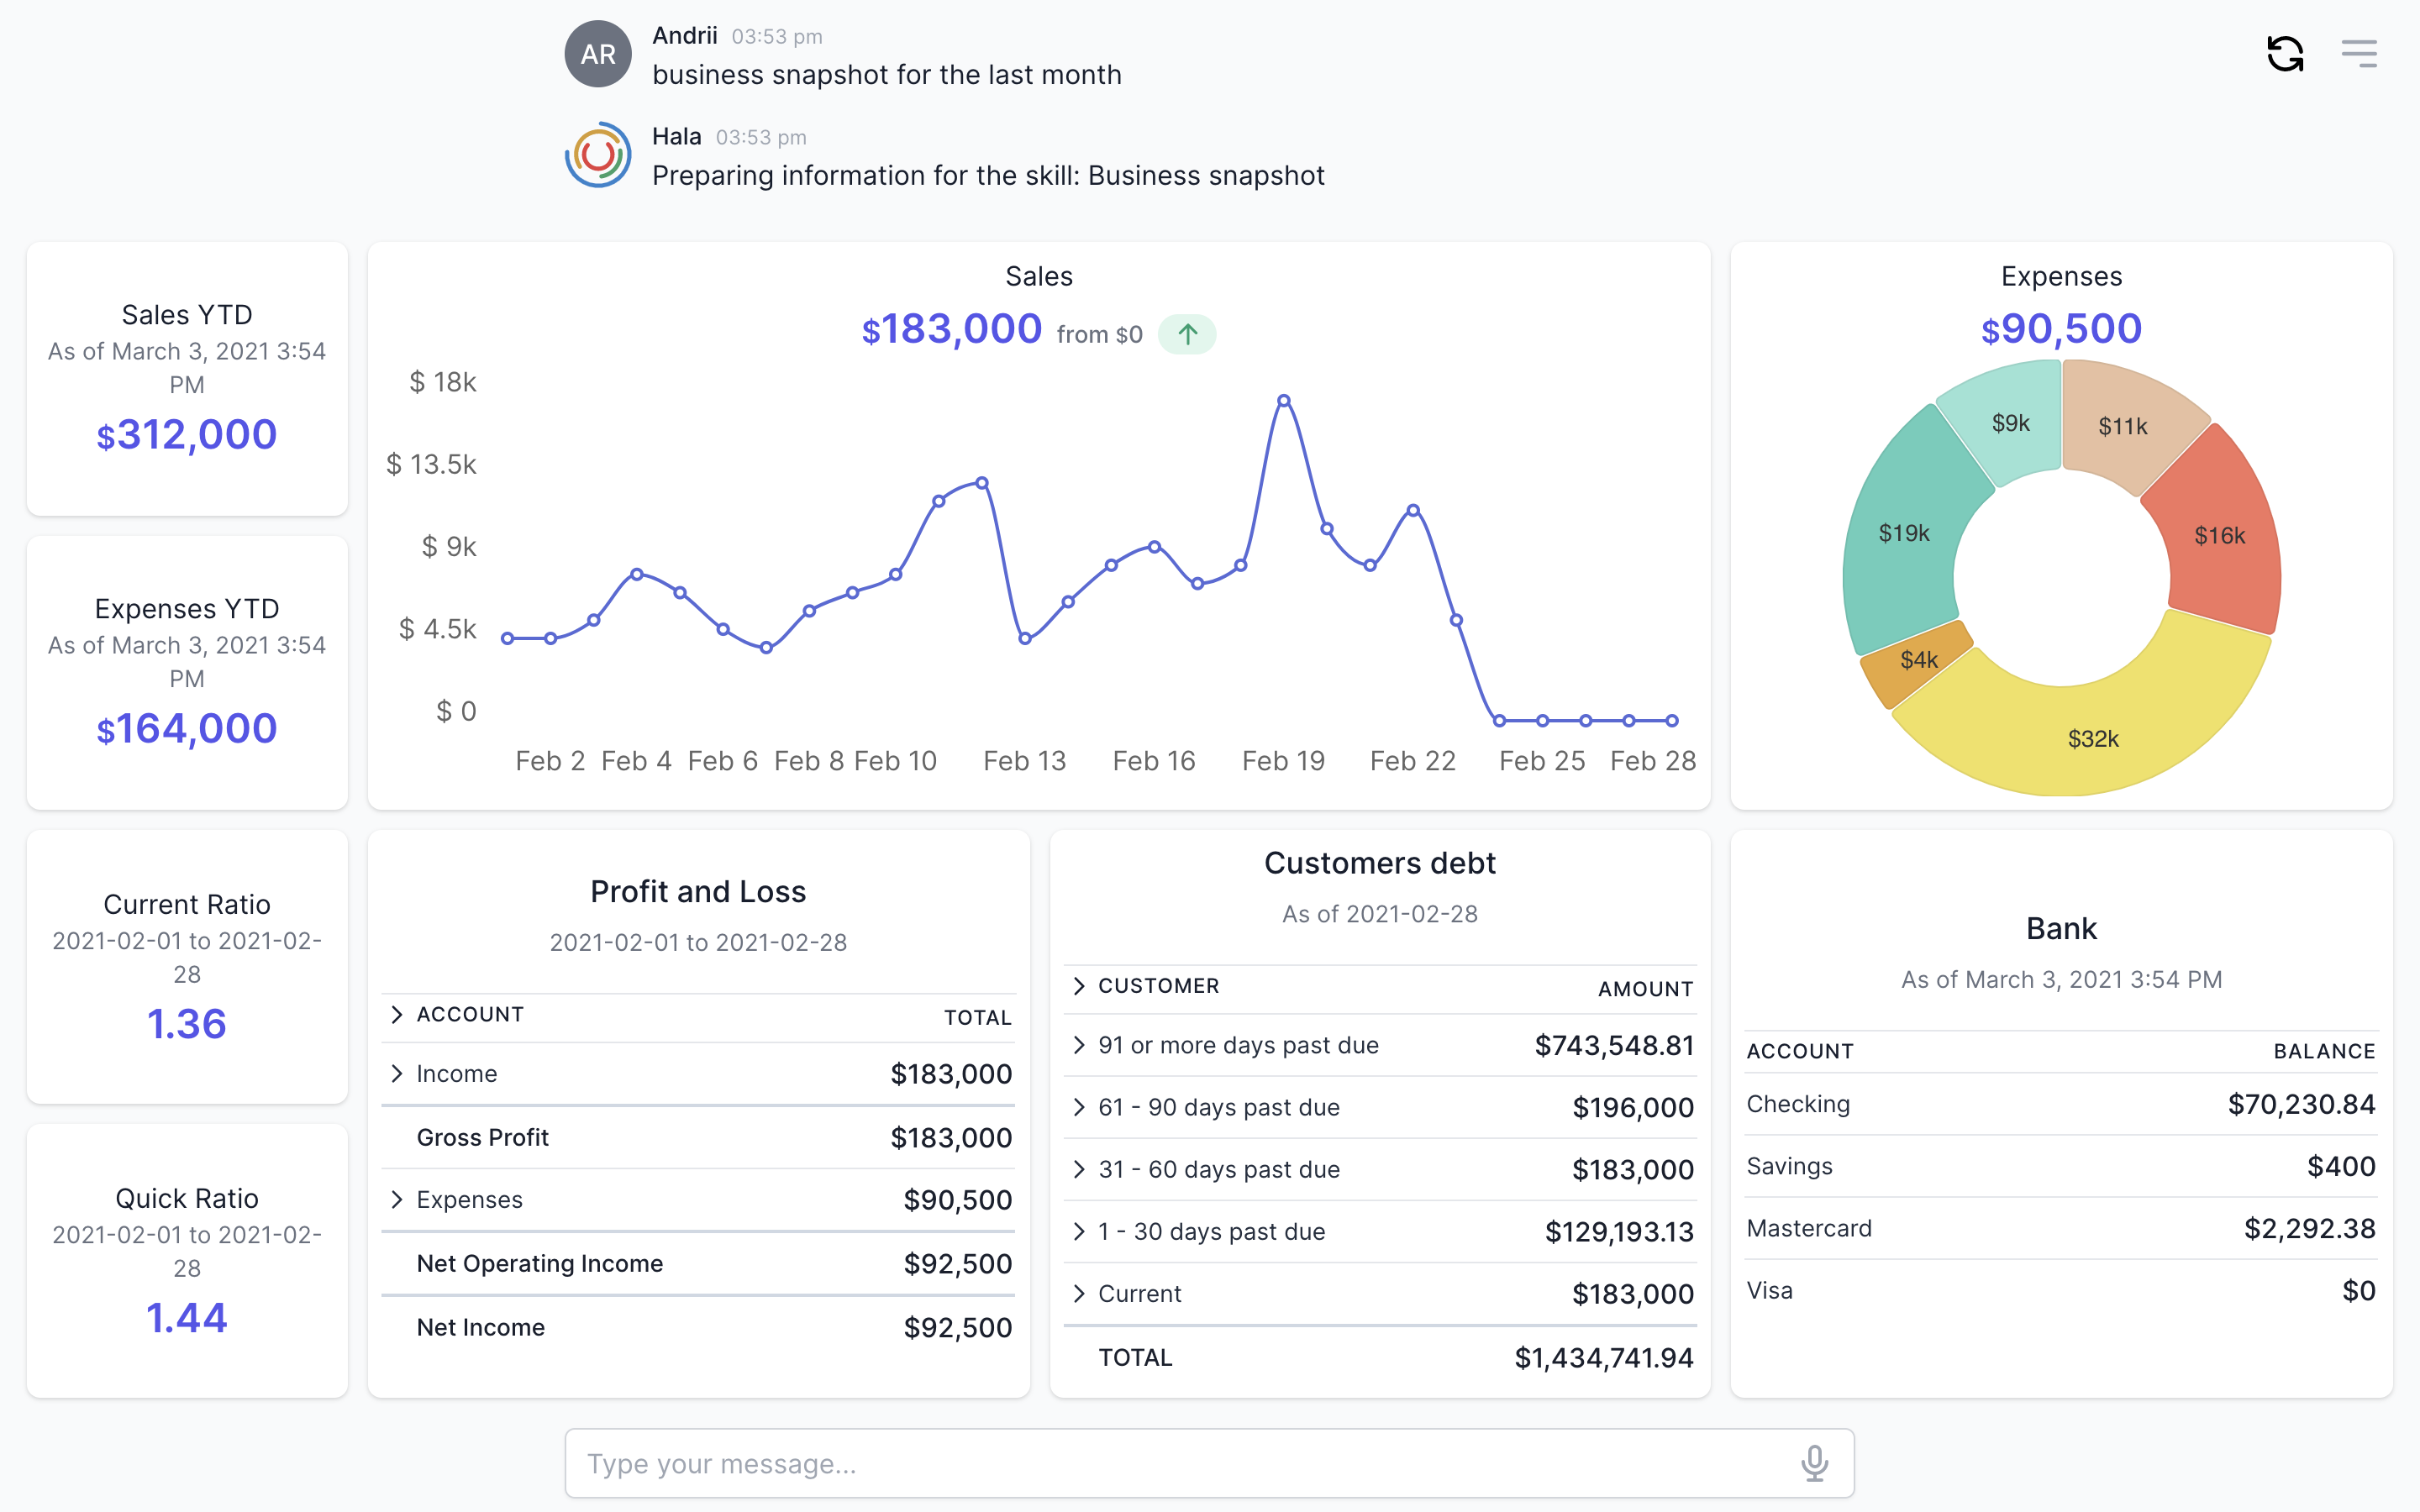Viewport: 2420px width, 1512px height.
Task: Select the $9k light mint donut segment
Action: 2010,422
